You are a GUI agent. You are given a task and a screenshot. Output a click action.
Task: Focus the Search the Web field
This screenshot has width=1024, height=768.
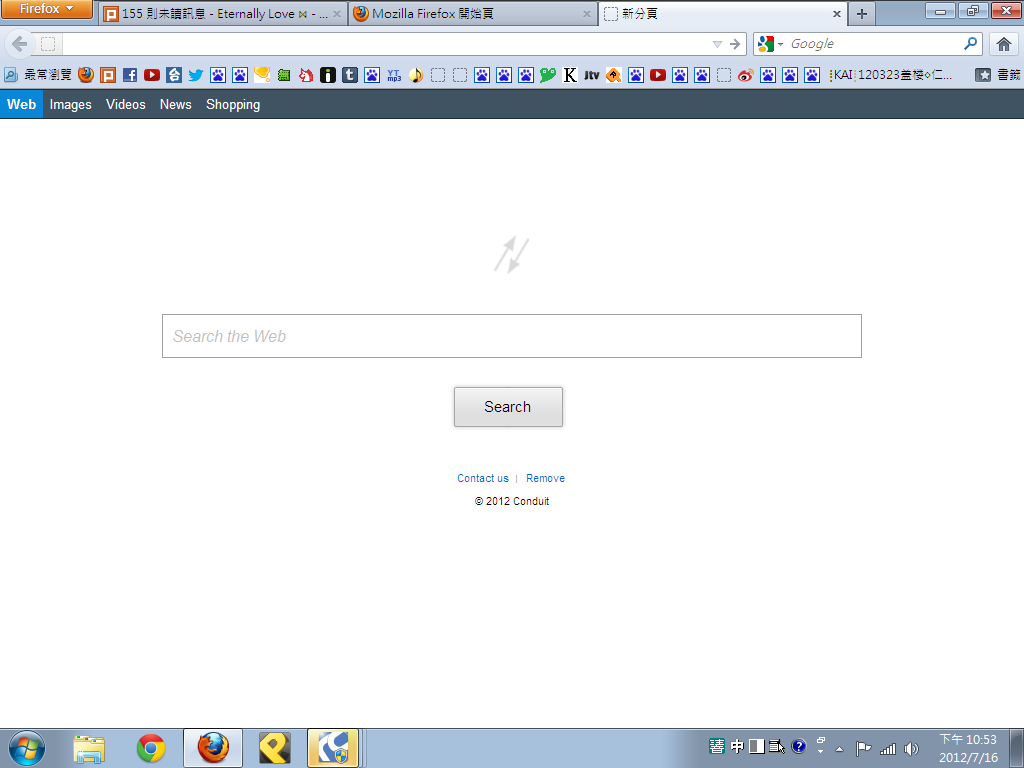pos(511,336)
